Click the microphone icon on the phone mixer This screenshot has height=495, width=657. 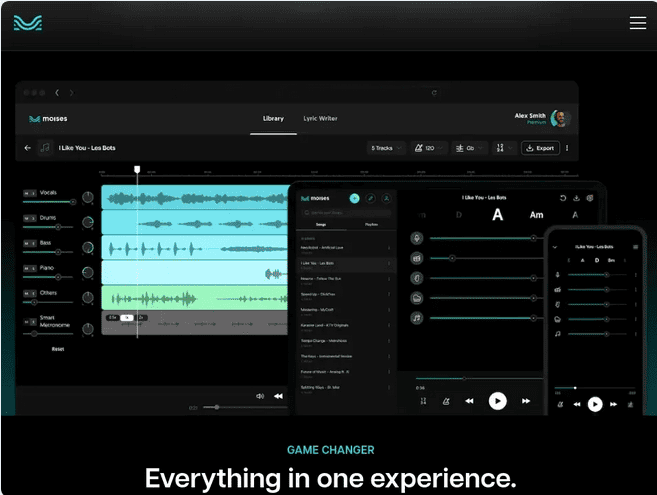tap(558, 275)
